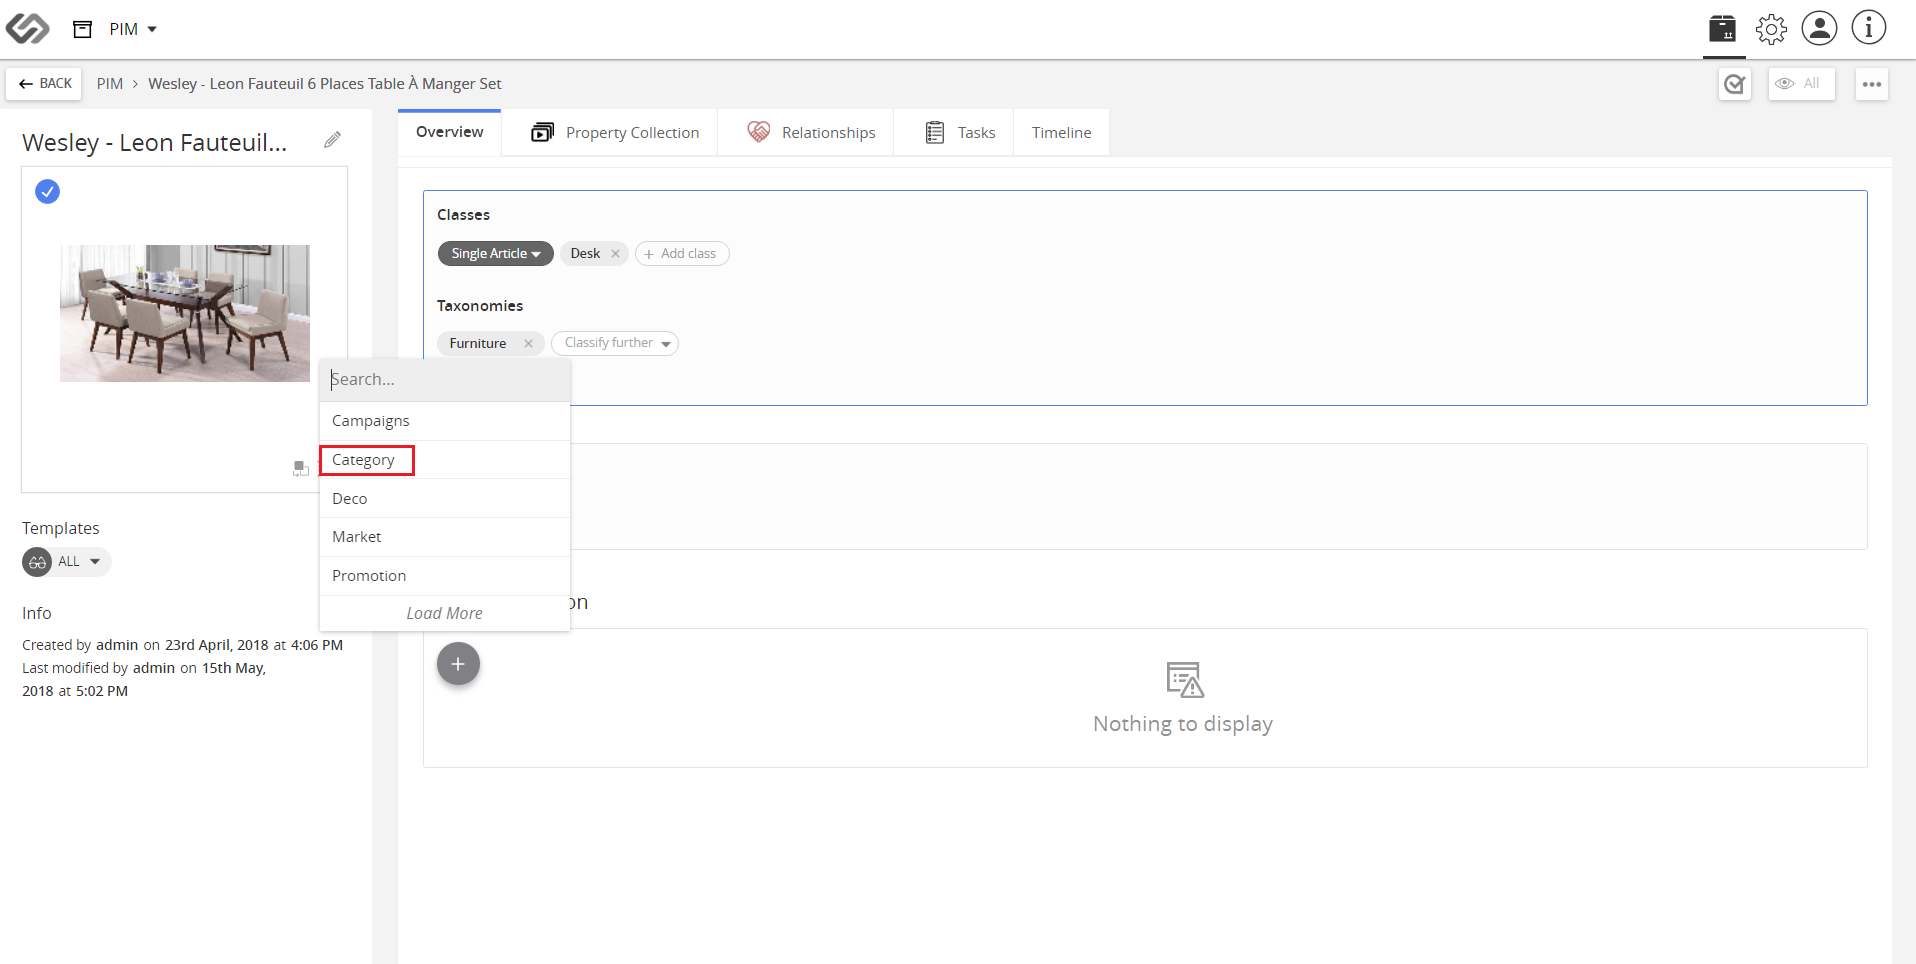The image size is (1916, 964).
Task: Switch to the Property Collection tab
Action: pos(615,132)
